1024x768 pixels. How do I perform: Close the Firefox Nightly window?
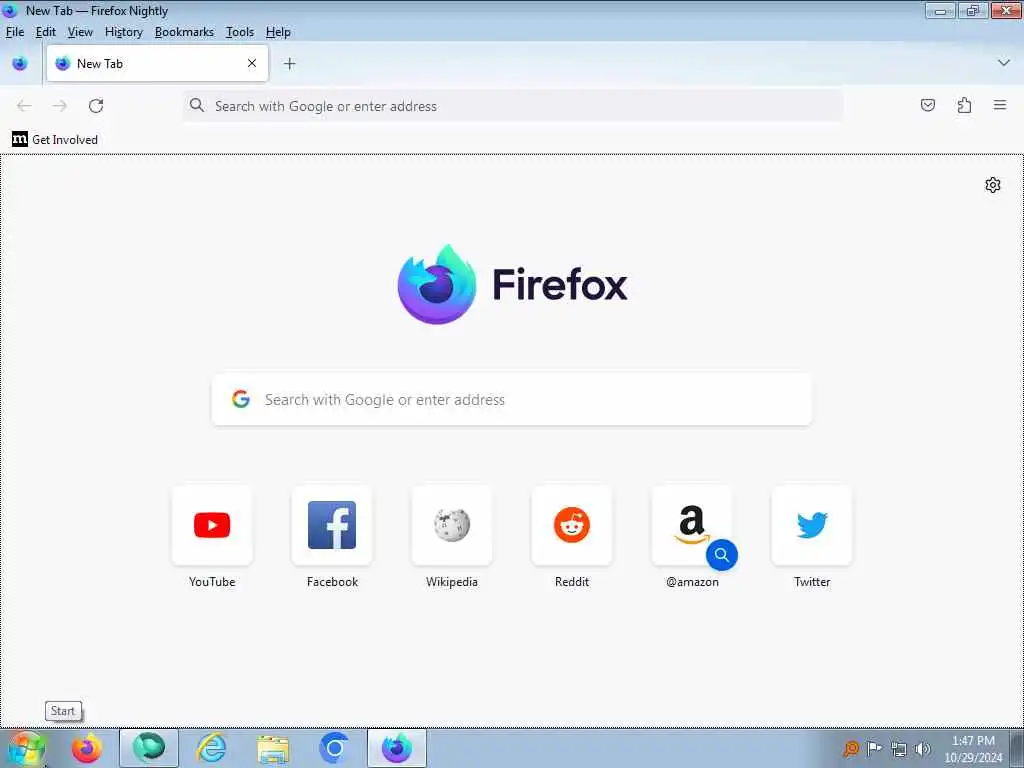coord(1006,10)
